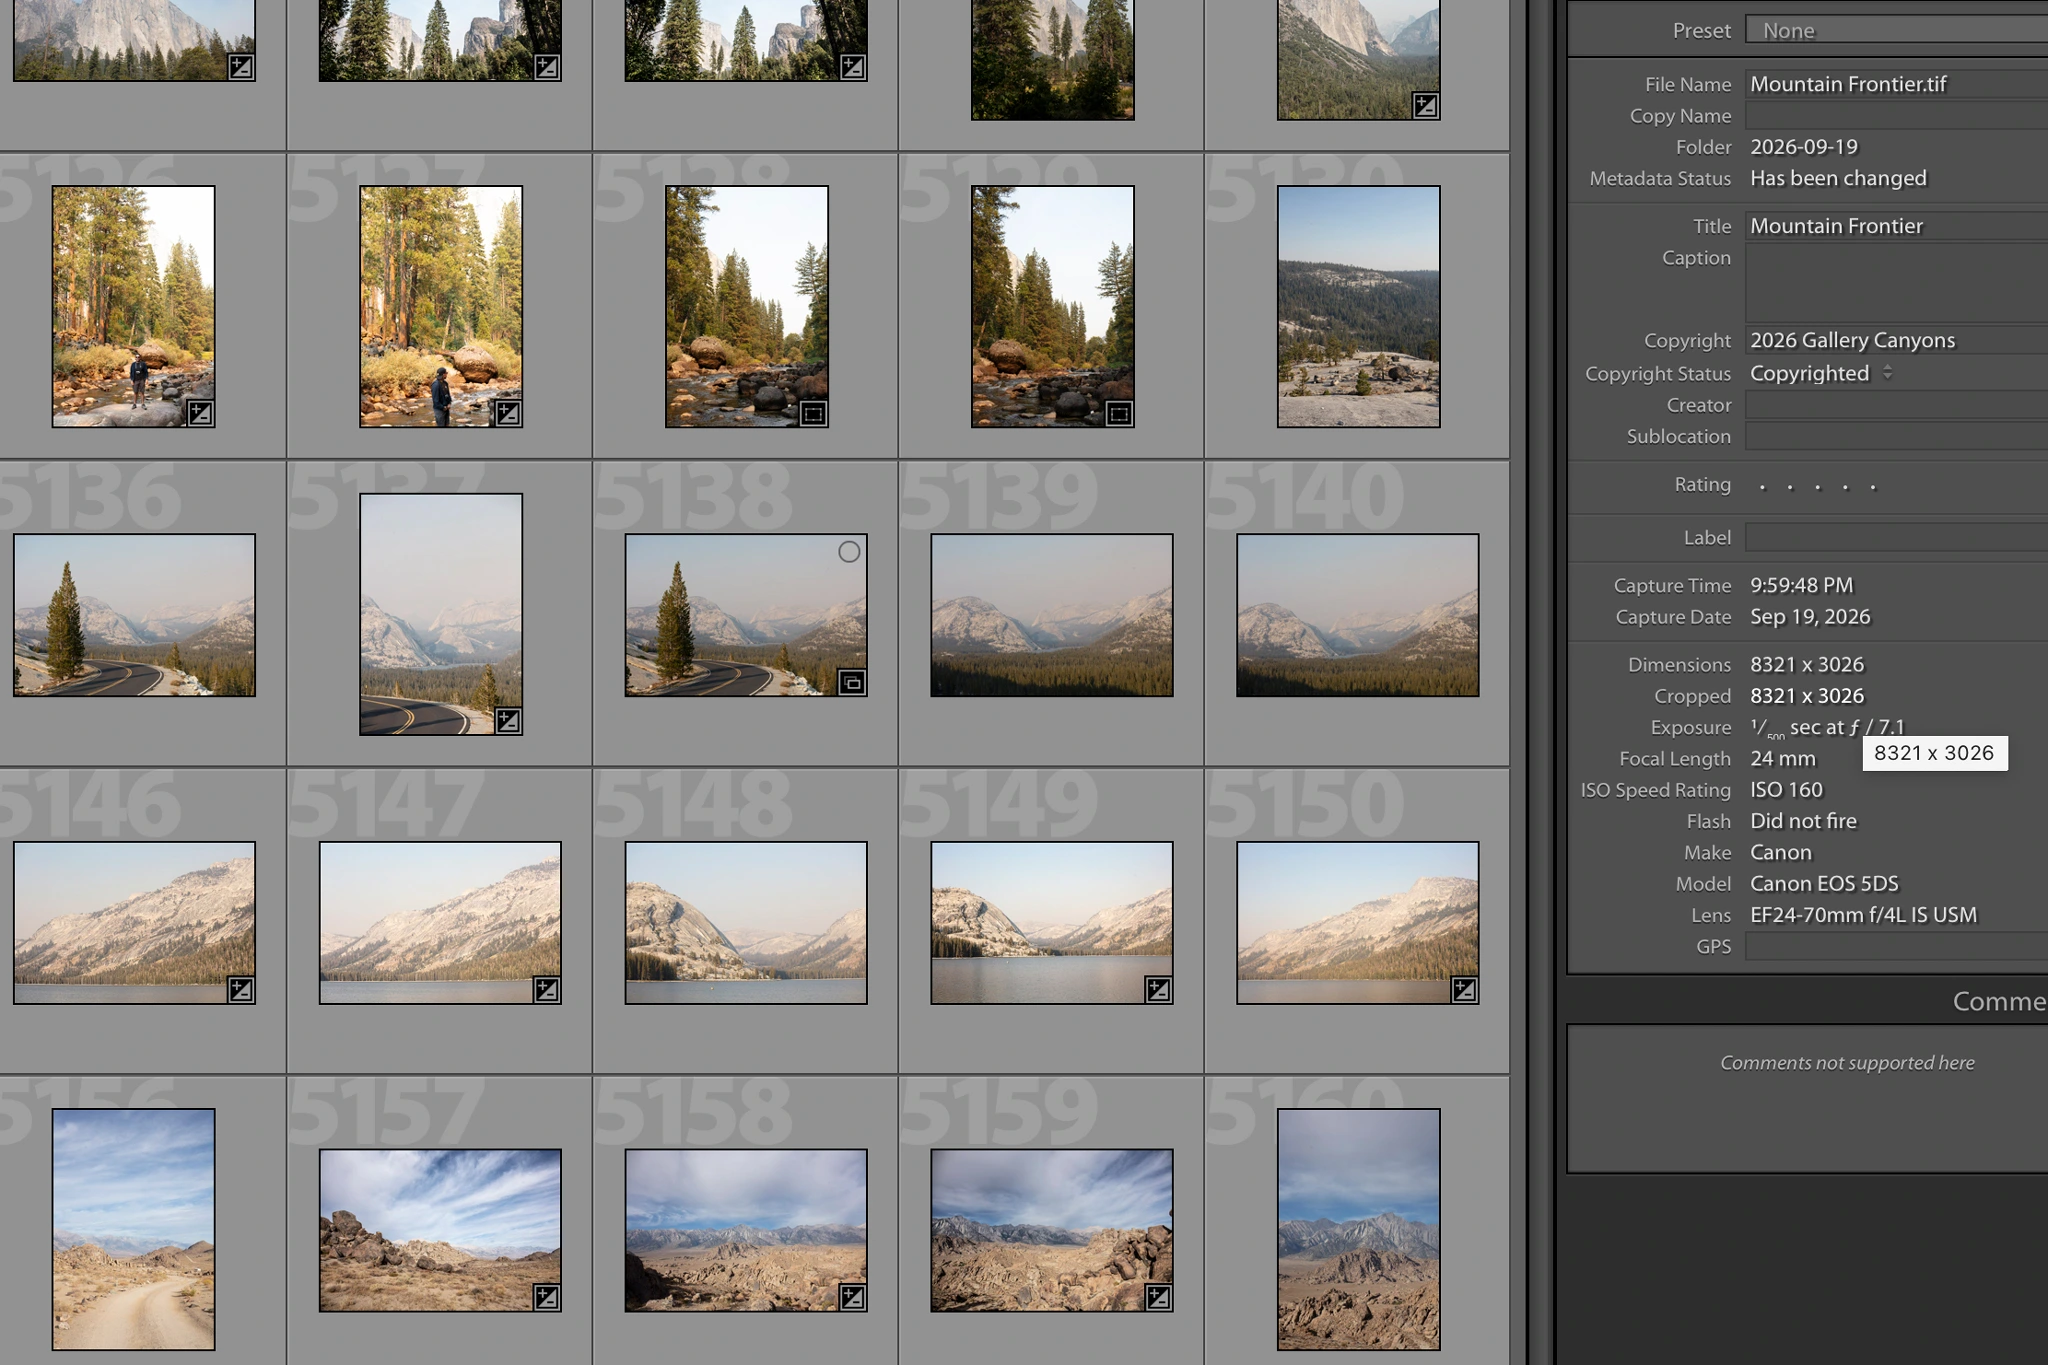Click the Metadata Status Has been changed
This screenshot has height=1365, width=2048.
pyautogui.click(x=1838, y=178)
